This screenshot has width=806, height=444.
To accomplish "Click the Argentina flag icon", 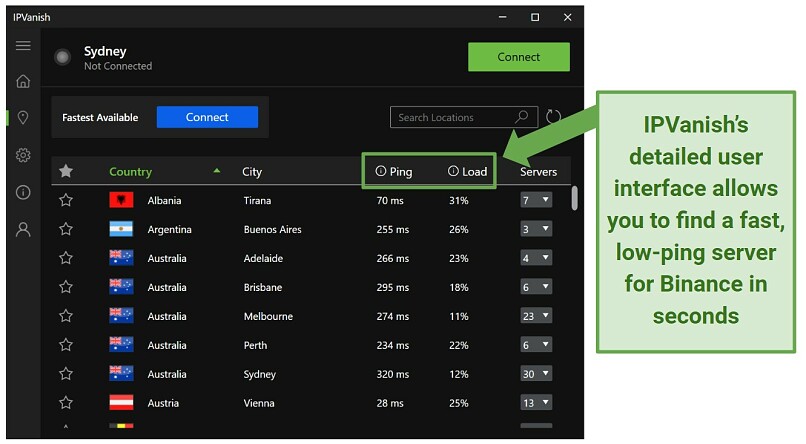I will coord(121,229).
